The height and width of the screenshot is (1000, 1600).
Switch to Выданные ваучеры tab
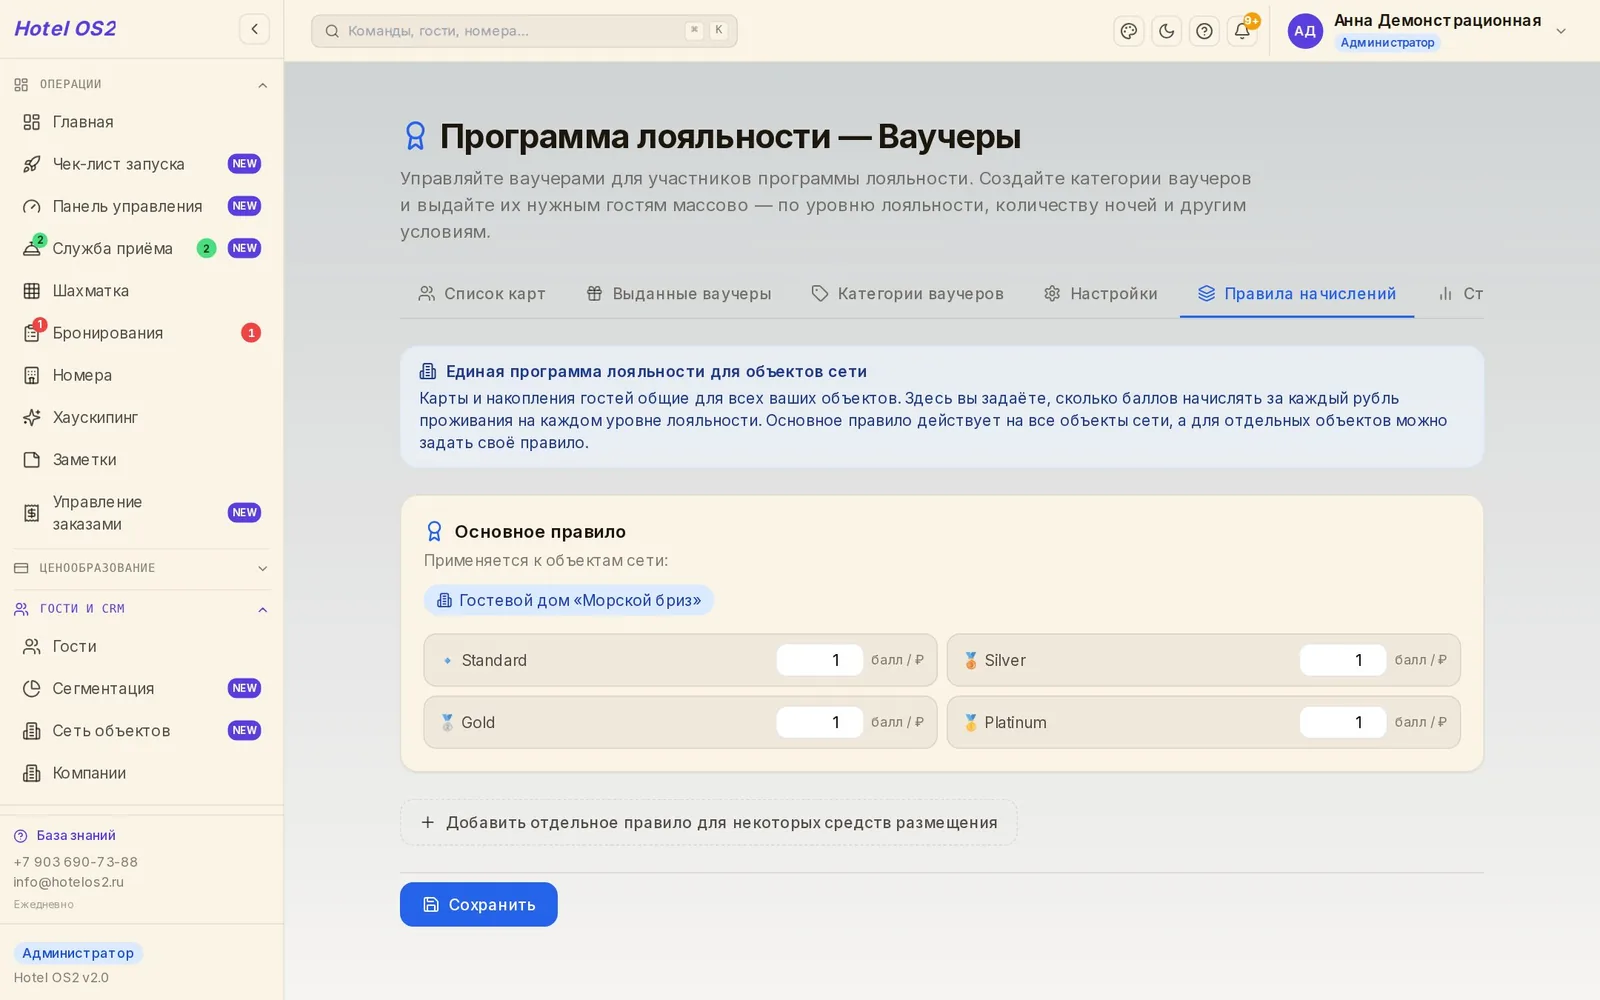(x=679, y=293)
